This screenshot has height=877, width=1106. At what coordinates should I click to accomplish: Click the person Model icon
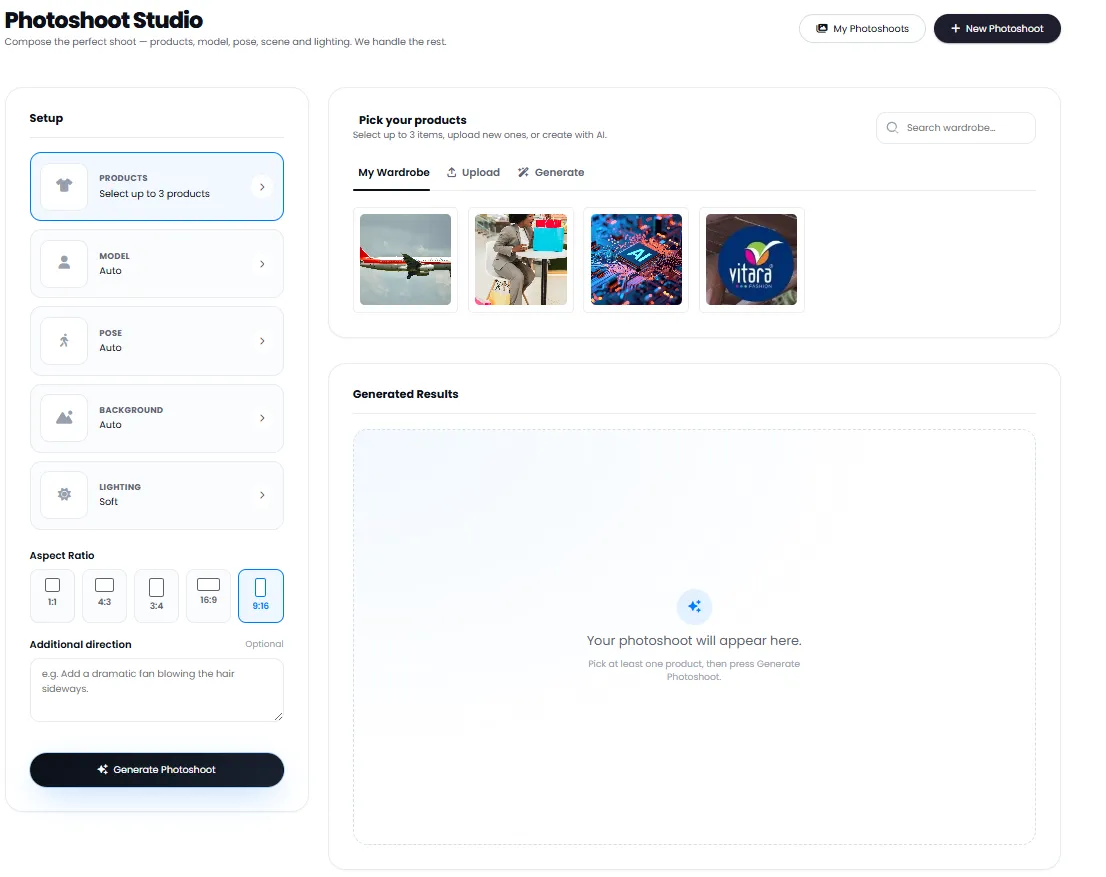(64, 263)
